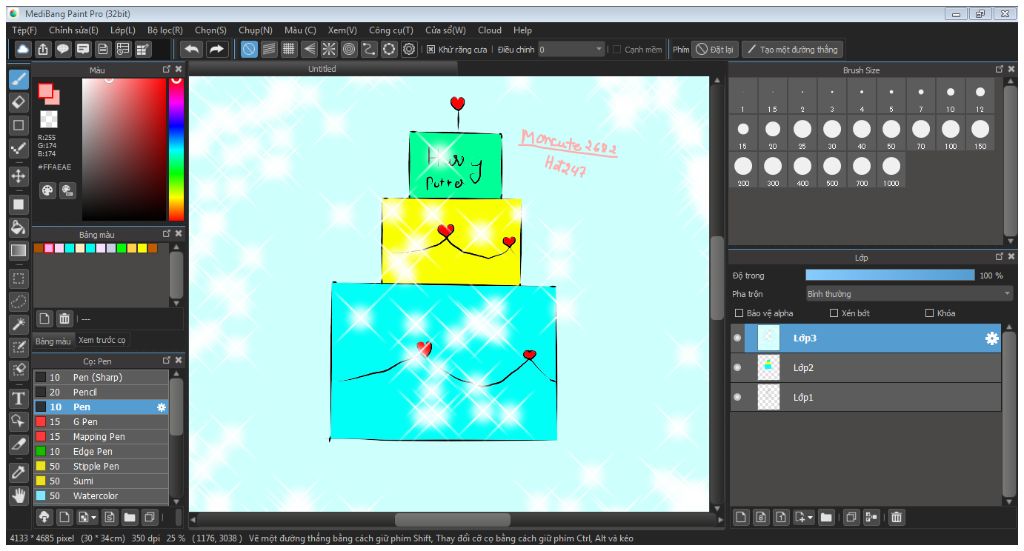Click the Redo arrow
The height and width of the screenshot is (551, 1024).
pos(216,50)
